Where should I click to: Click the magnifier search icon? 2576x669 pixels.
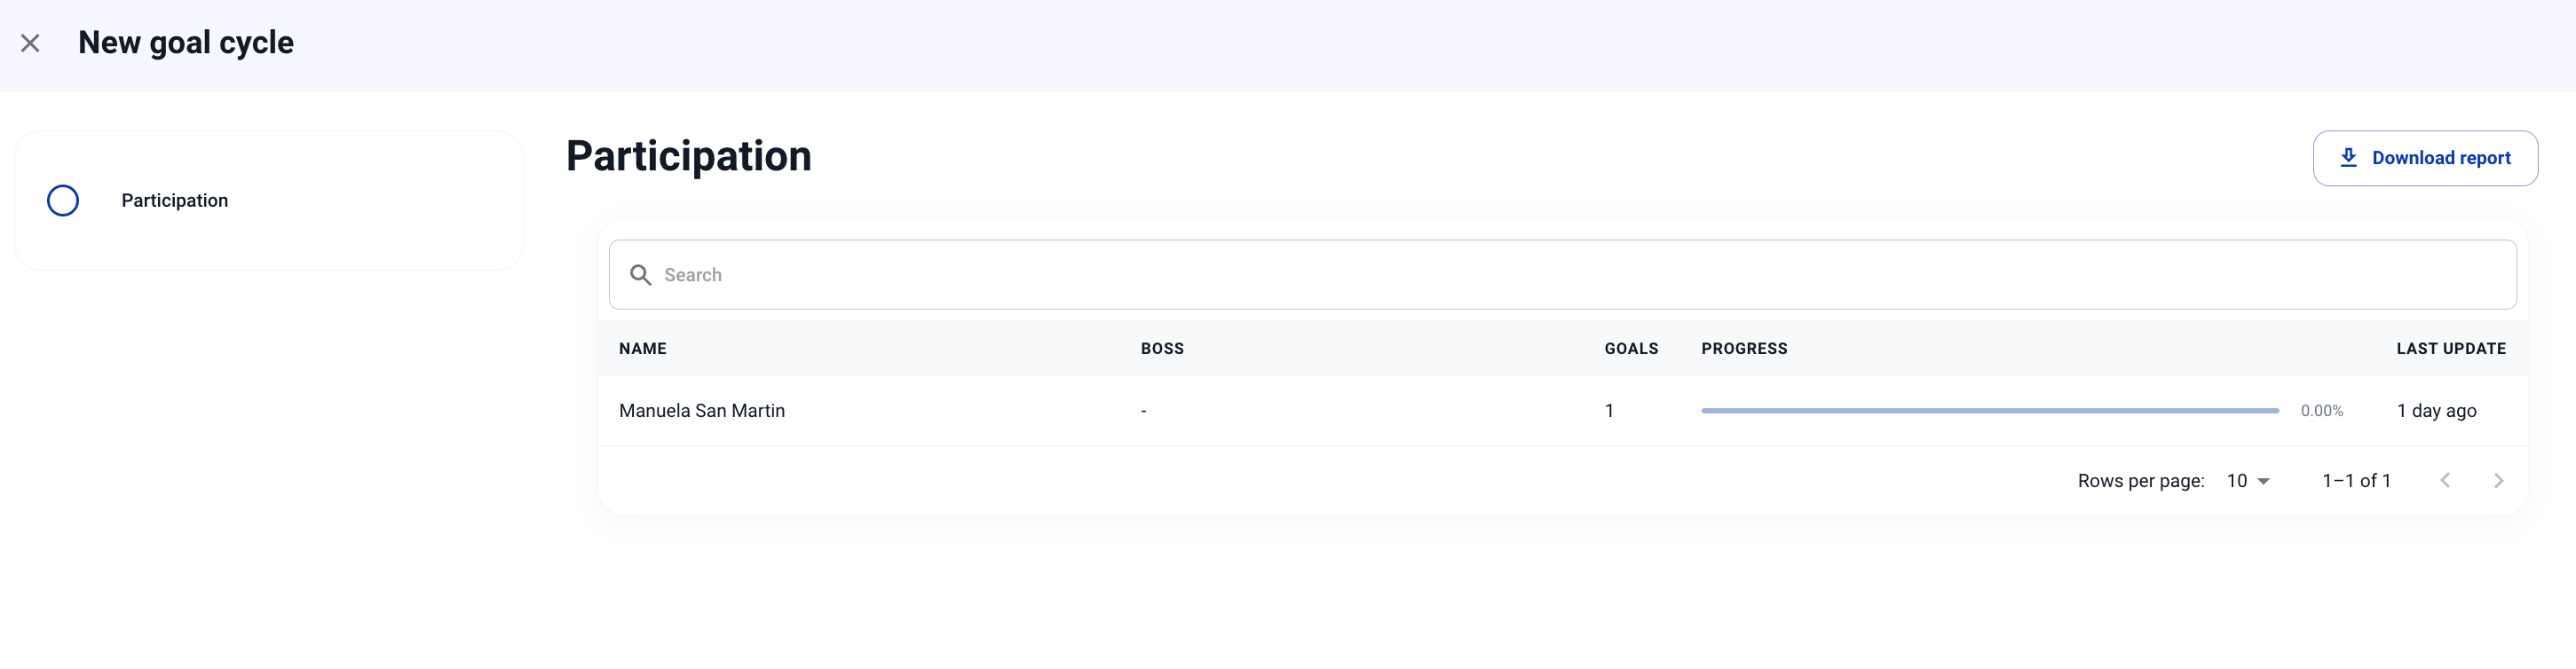(640, 275)
